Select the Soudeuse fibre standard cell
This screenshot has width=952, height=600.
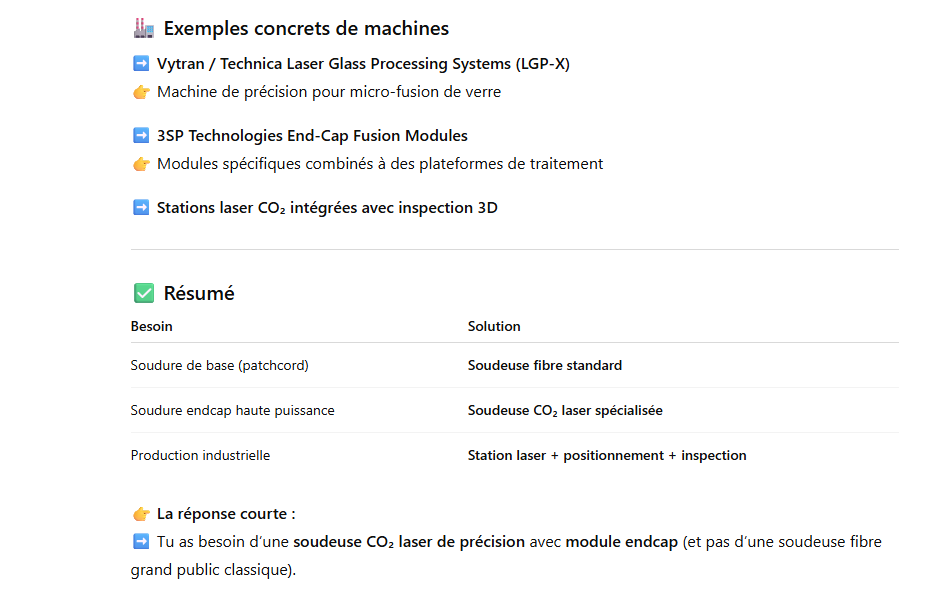tap(544, 366)
